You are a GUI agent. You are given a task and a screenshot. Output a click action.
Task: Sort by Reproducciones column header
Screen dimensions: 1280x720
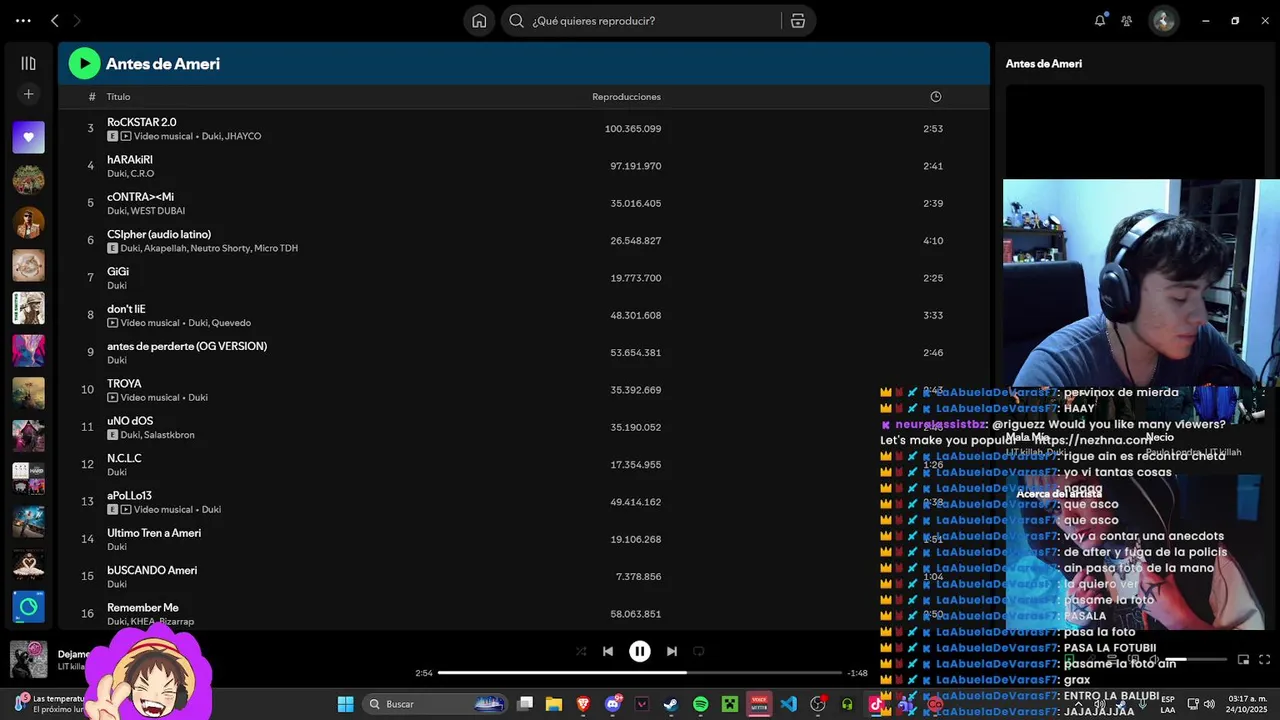[626, 97]
